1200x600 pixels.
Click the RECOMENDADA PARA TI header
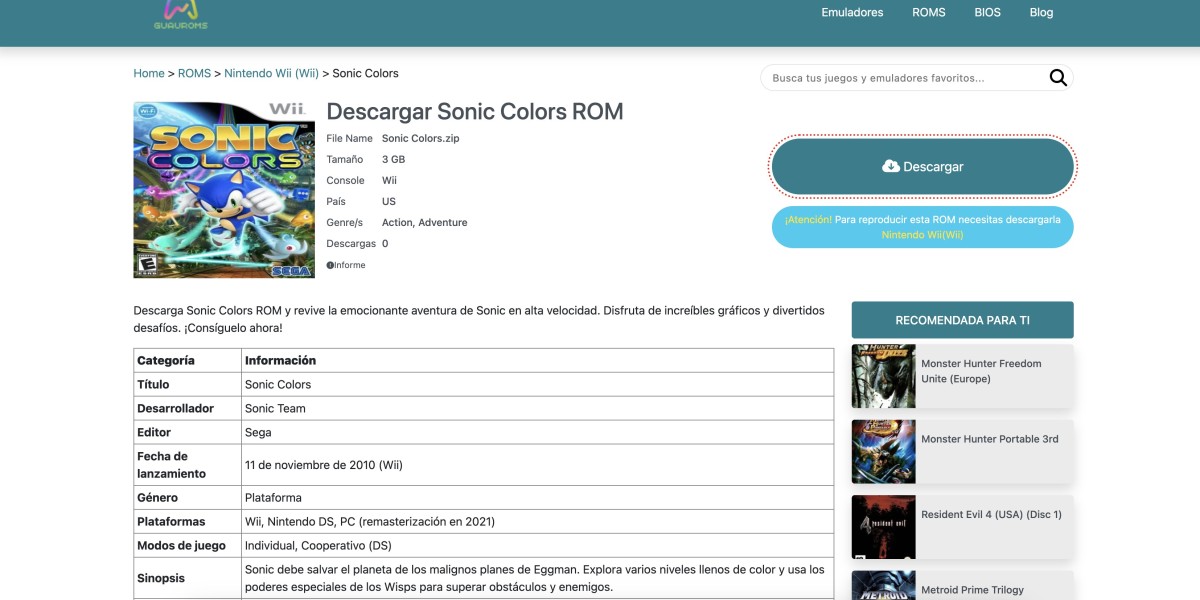pyautogui.click(x=962, y=320)
